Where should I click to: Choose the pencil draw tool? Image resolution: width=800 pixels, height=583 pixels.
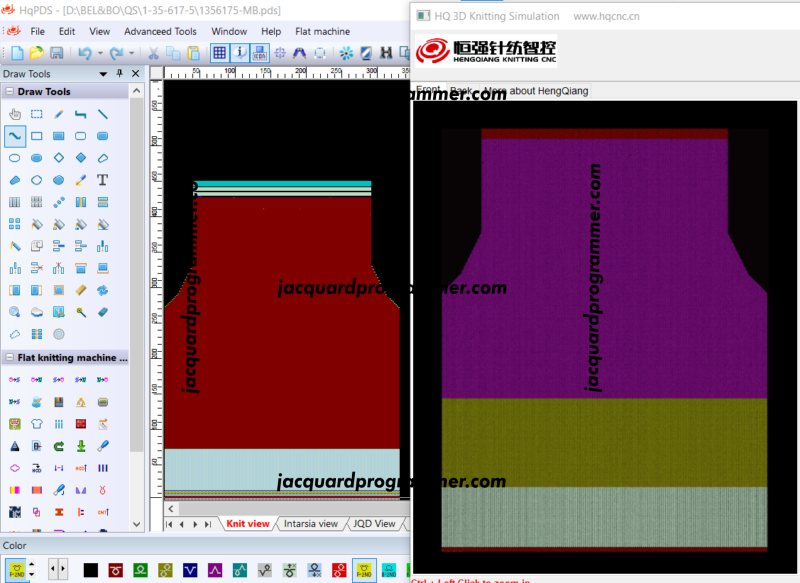[x=59, y=114]
